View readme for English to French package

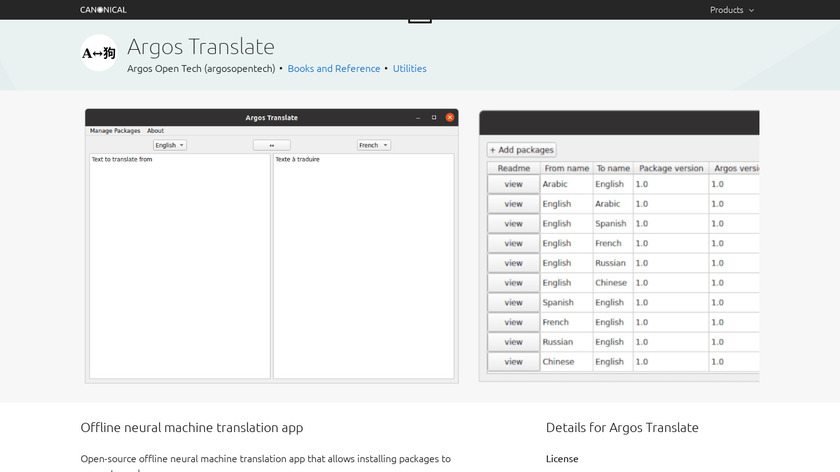tap(513, 243)
